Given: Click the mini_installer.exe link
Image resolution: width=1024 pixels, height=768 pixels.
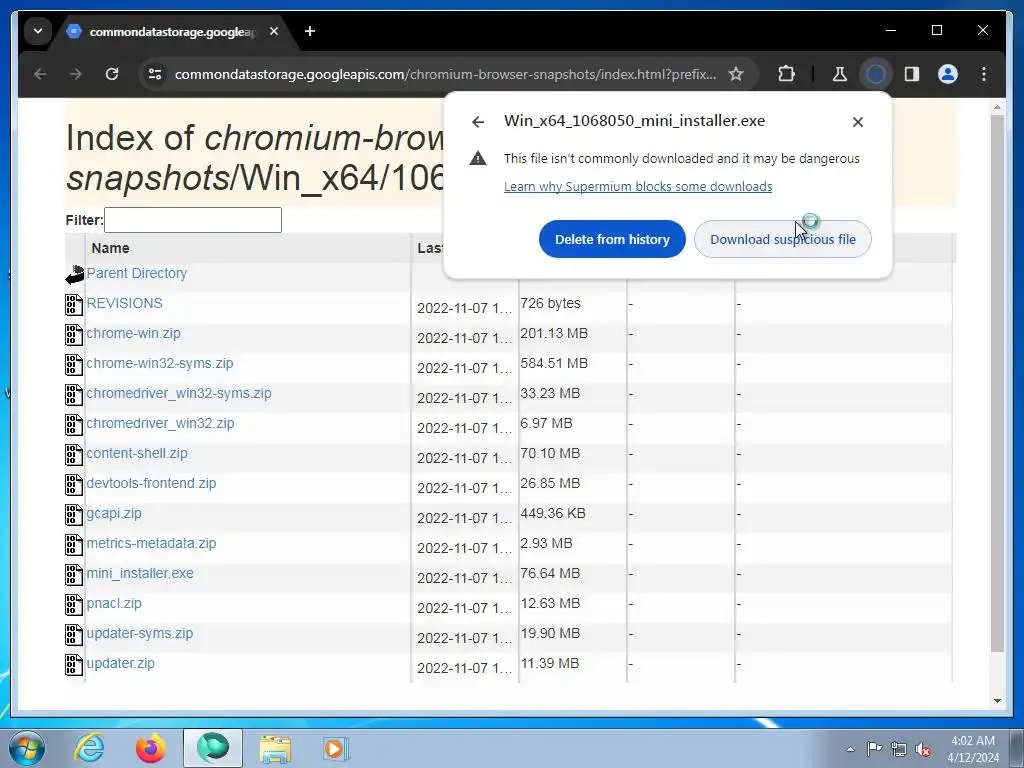Looking at the screenshot, I should click(x=140, y=573).
